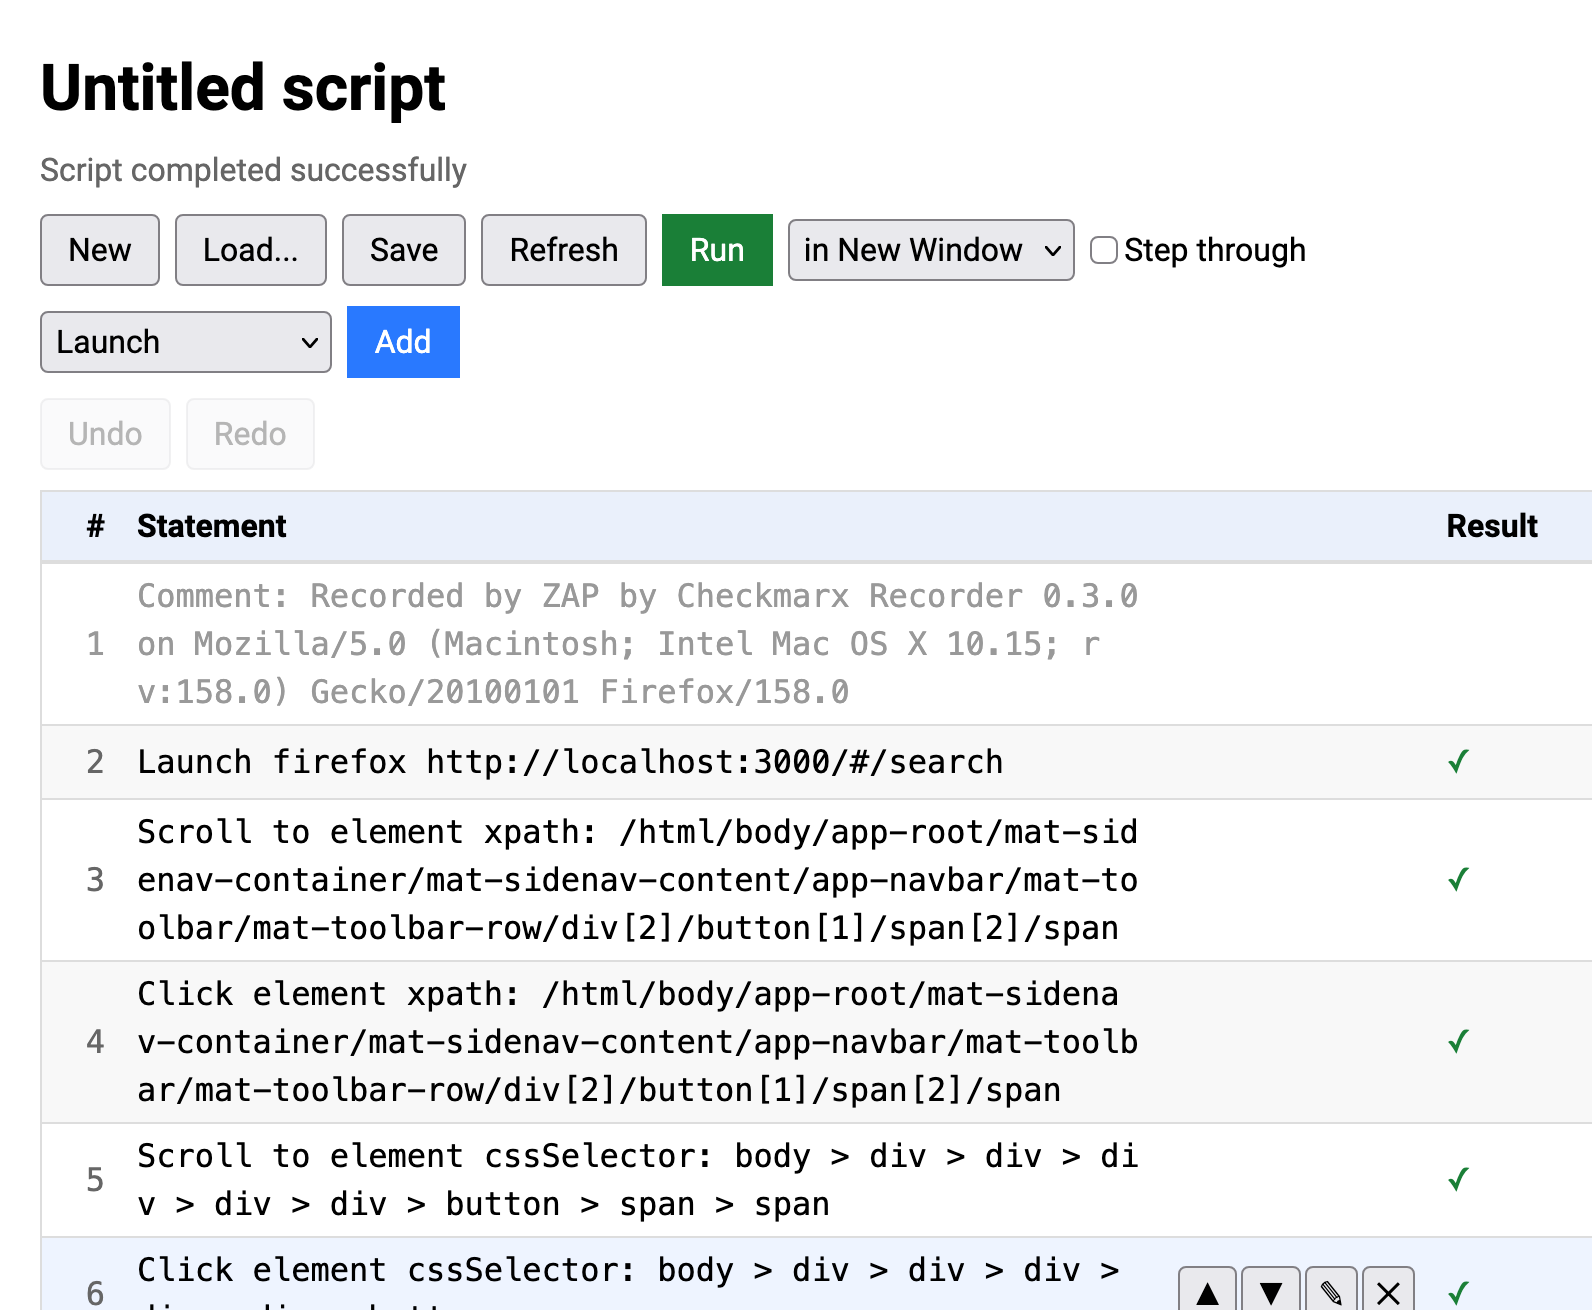Delete statement 6 with the X icon
Image resolution: width=1592 pixels, height=1310 pixels.
pyautogui.click(x=1388, y=1292)
